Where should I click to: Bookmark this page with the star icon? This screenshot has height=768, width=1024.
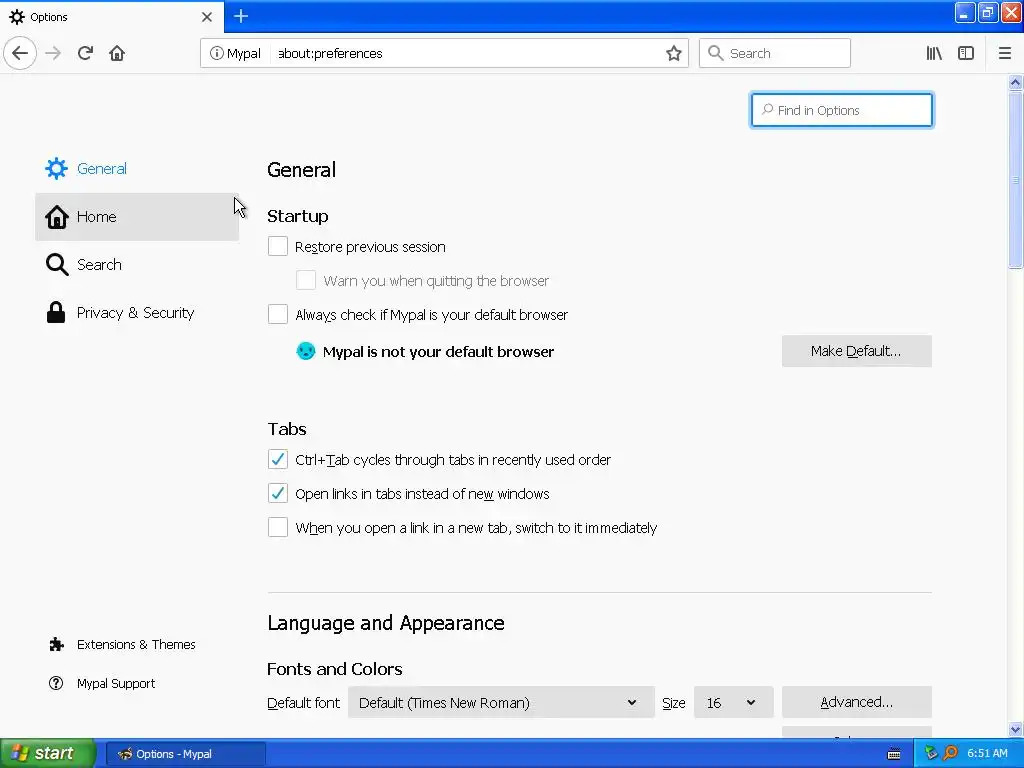pos(673,53)
